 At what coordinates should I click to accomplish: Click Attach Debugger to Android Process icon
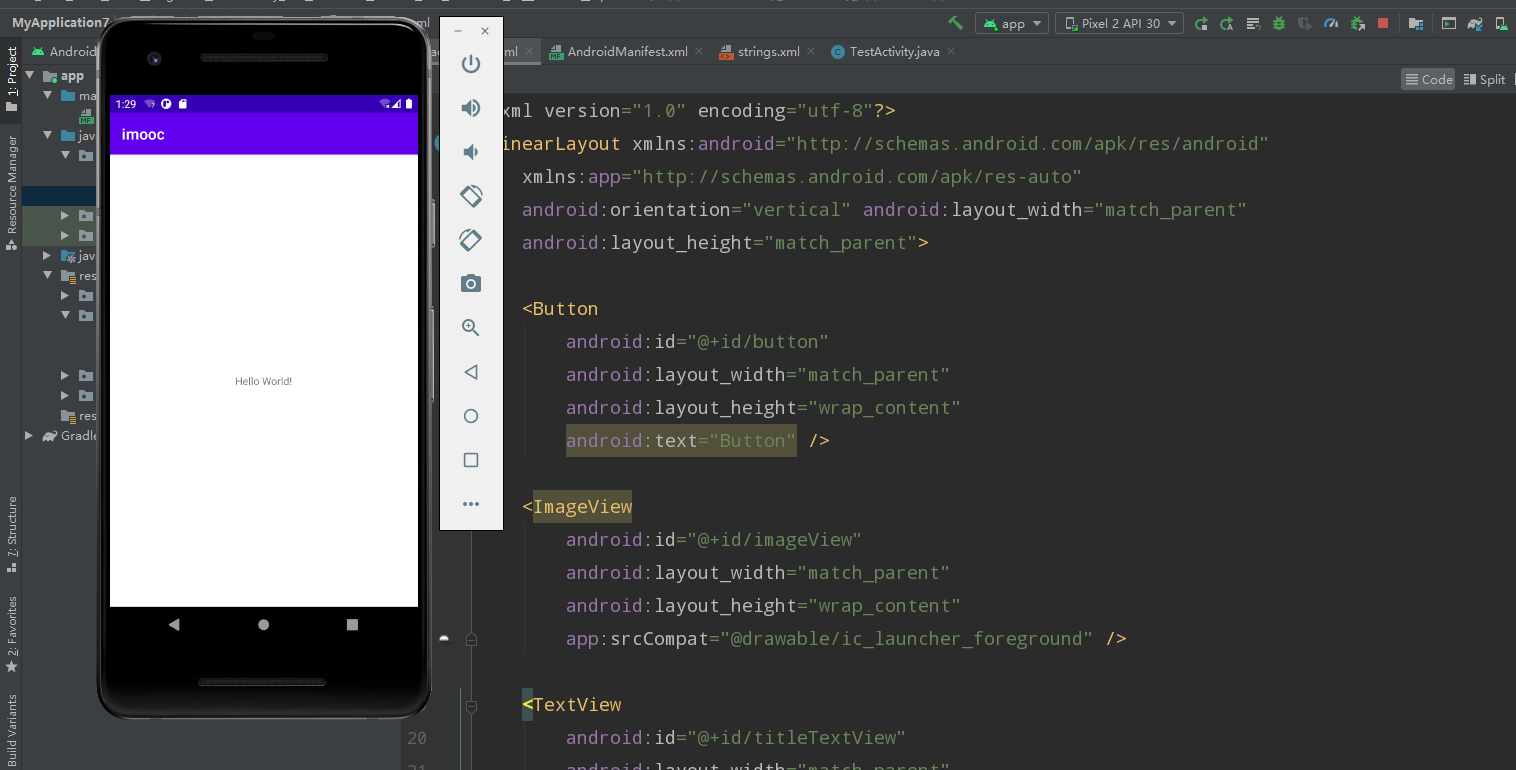tap(1357, 23)
